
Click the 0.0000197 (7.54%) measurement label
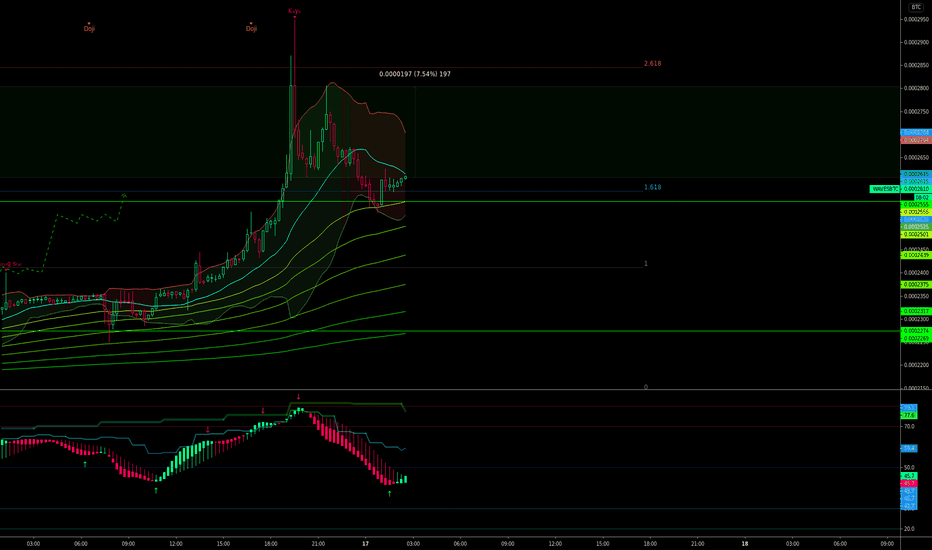[415, 74]
